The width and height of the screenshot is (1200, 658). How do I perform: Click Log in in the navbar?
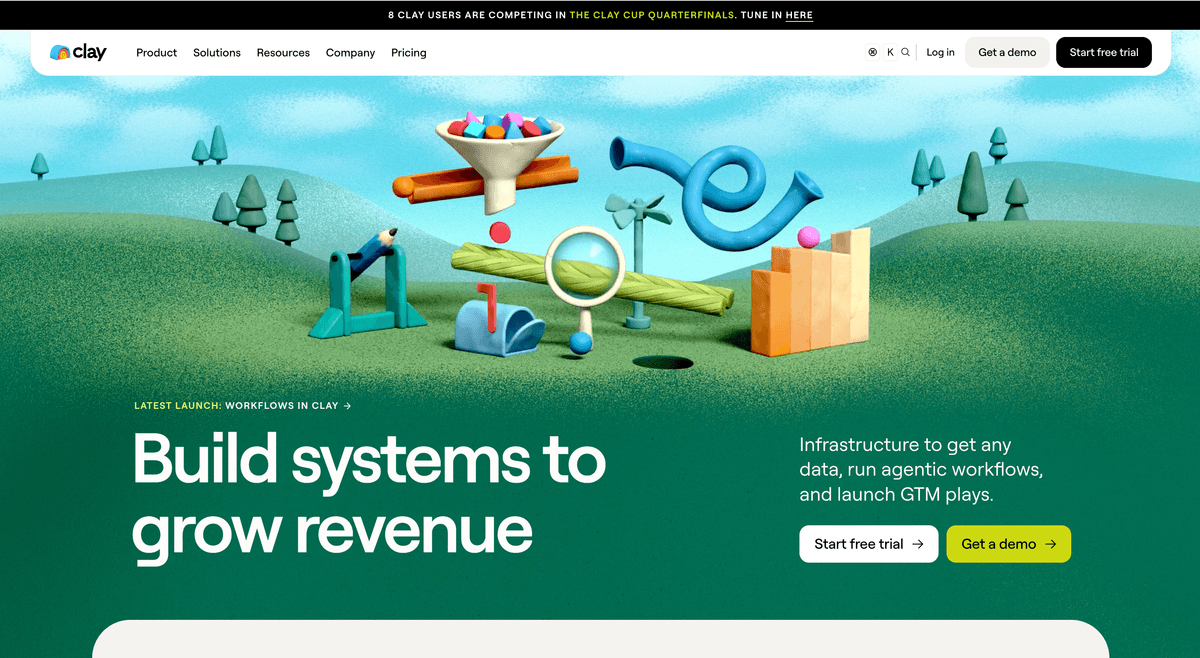click(940, 52)
